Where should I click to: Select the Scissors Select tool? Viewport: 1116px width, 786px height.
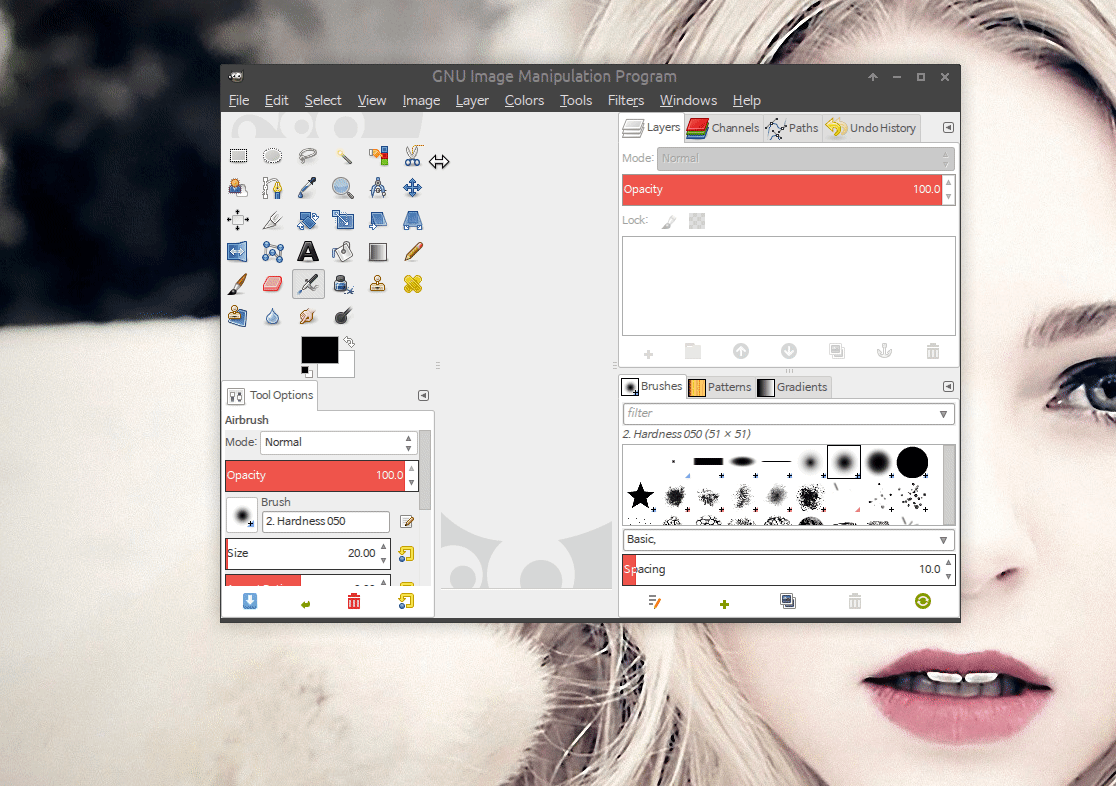click(x=413, y=155)
